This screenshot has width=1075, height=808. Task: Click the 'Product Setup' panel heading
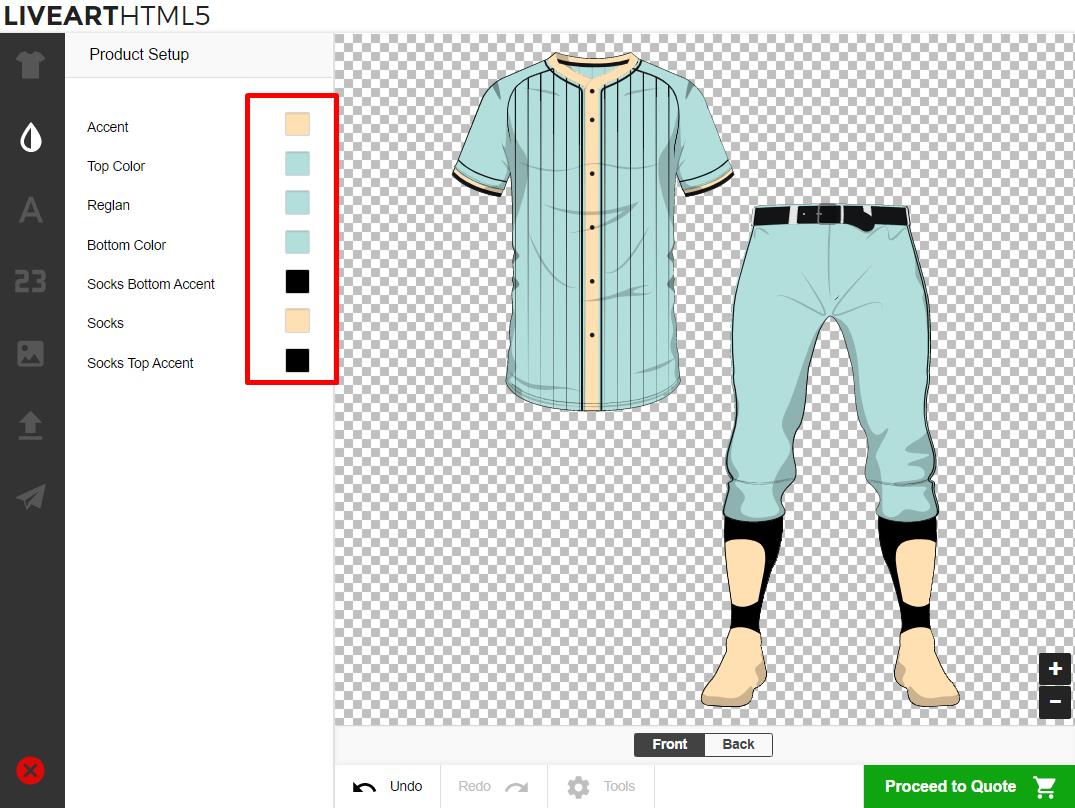(x=139, y=54)
